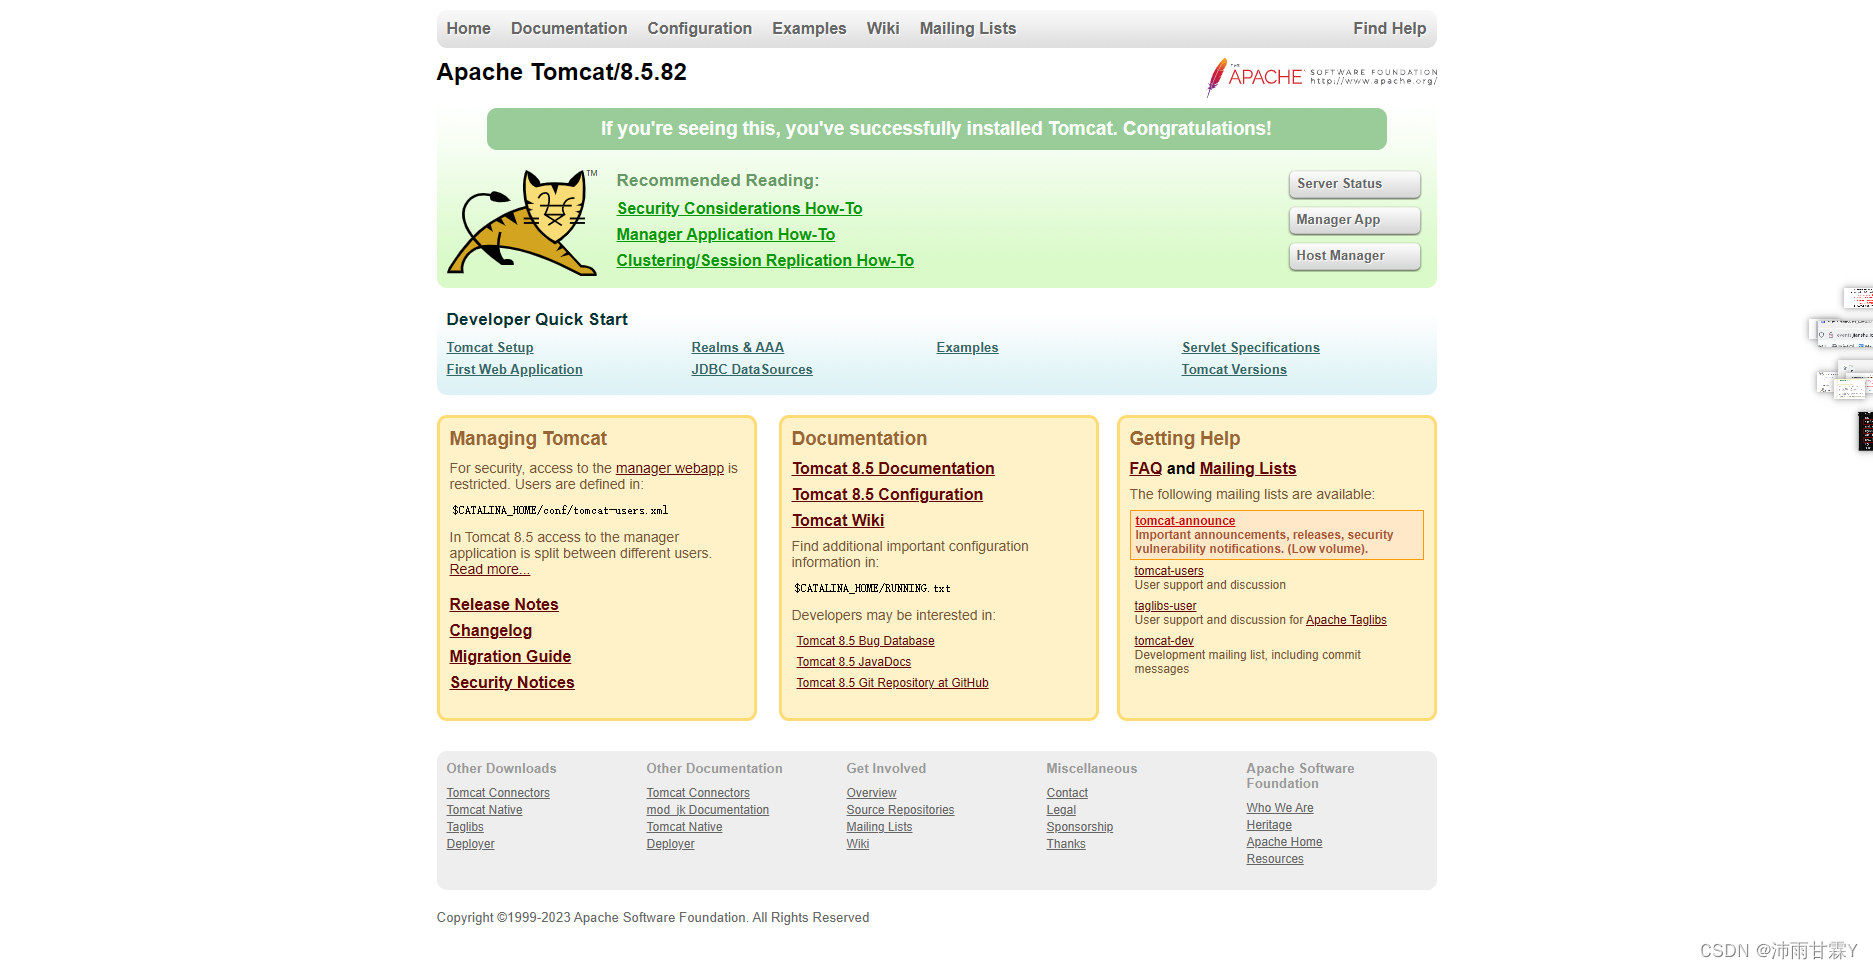This screenshot has width=1873, height=969.
Task: Open the Host Manager
Action: 1353,256
